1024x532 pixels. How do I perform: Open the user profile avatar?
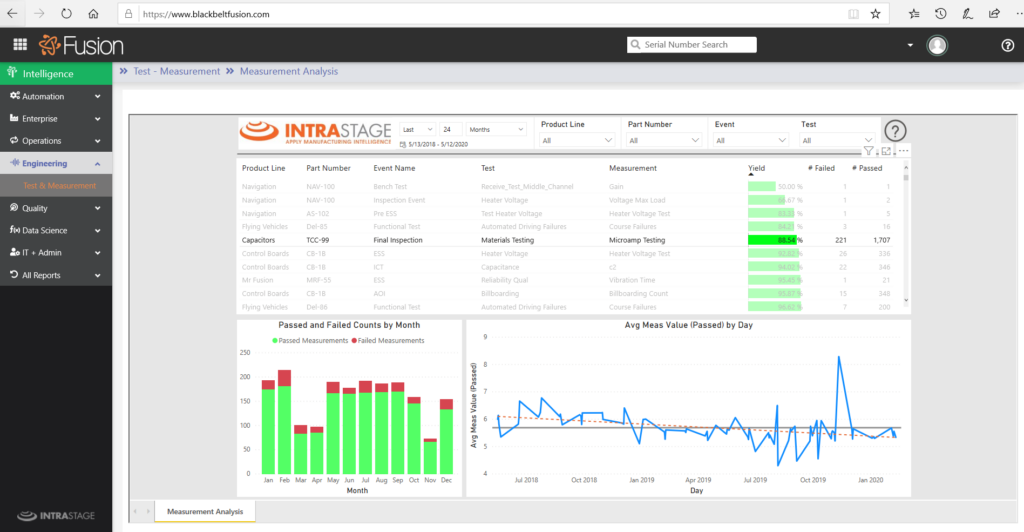click(937, 45)
